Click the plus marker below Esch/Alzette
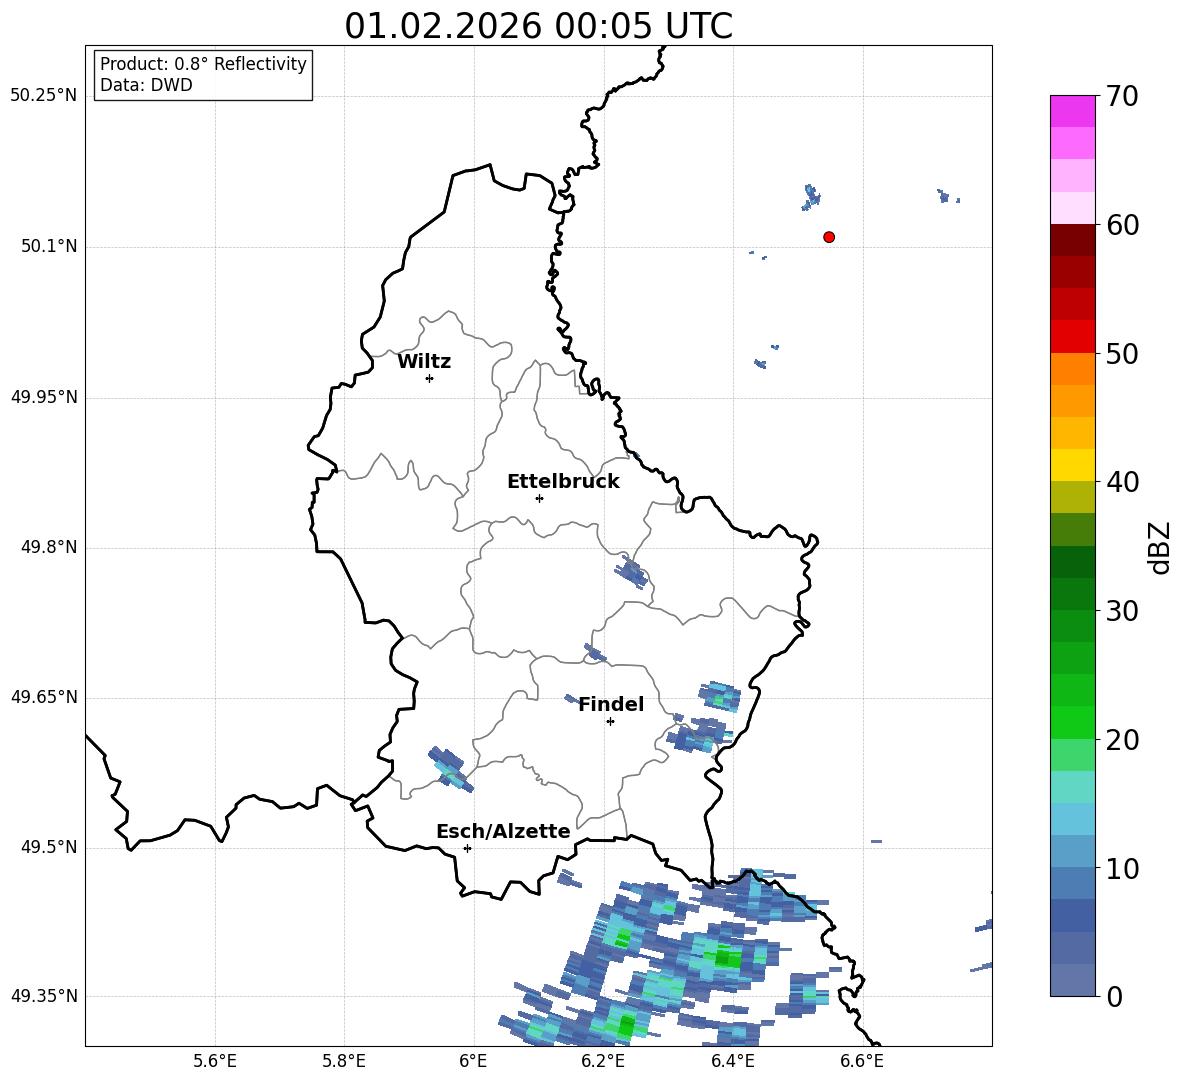Screen dimensions: 1184x1081 pyautogui.click(x=467, y=848)
